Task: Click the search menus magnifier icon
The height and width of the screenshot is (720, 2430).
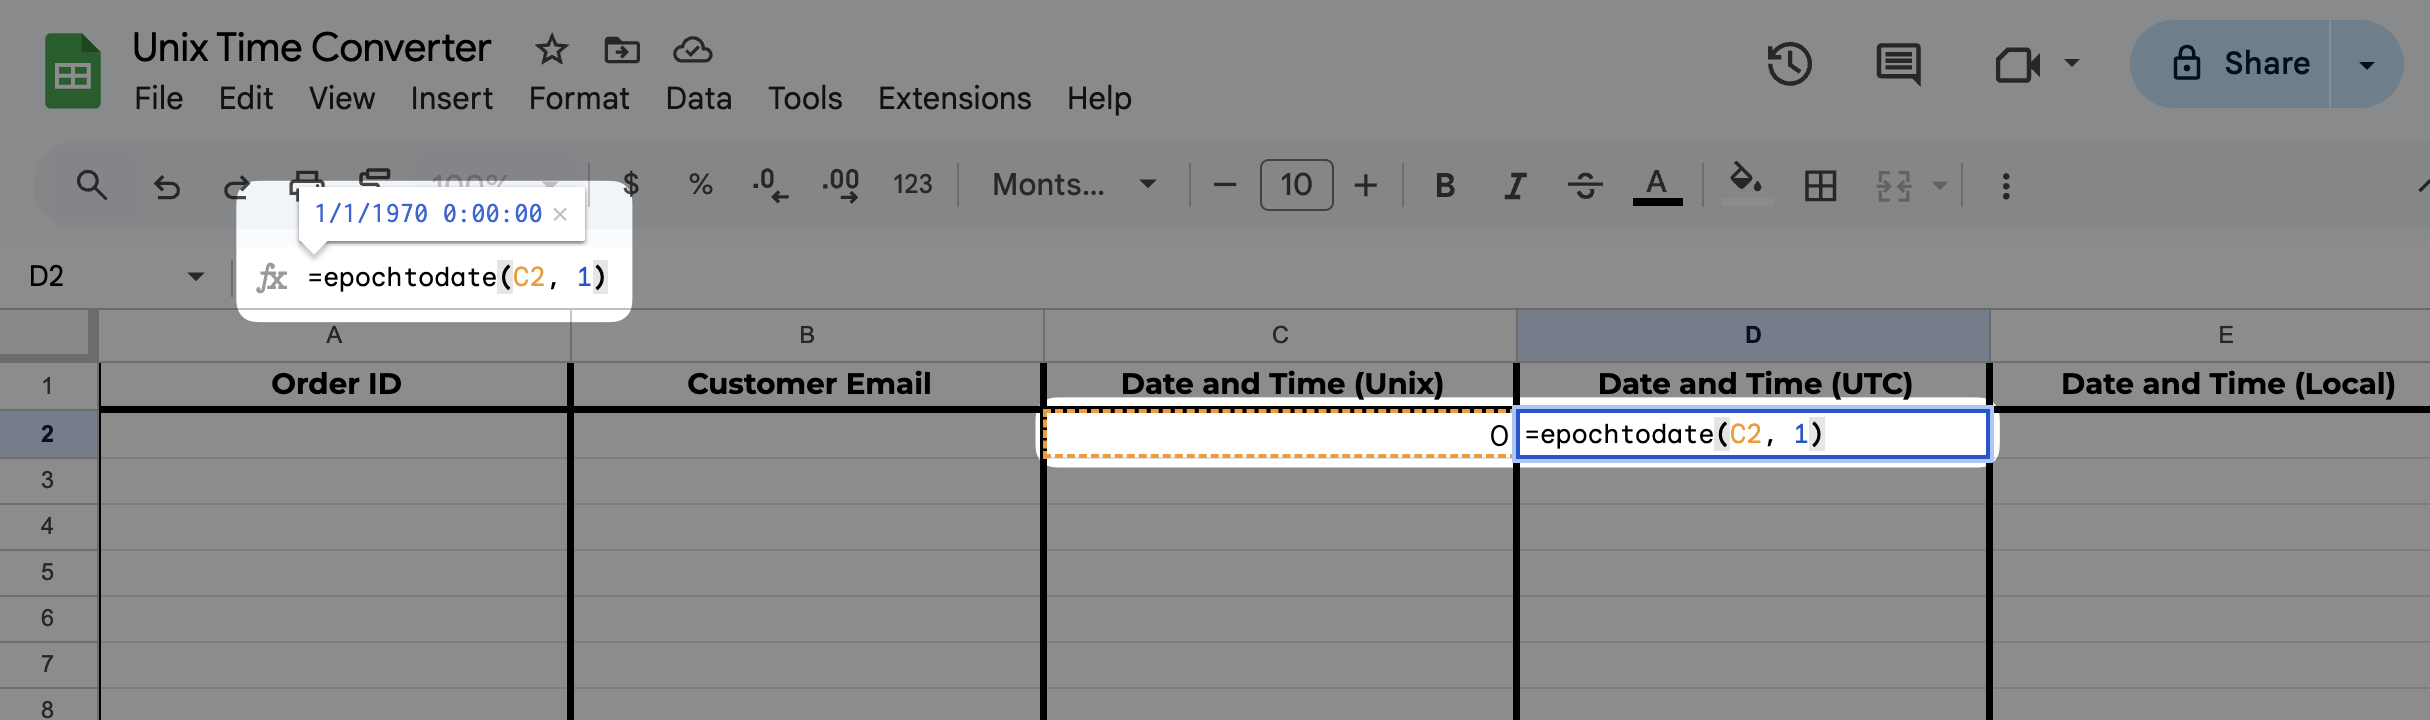Action: 91,185
